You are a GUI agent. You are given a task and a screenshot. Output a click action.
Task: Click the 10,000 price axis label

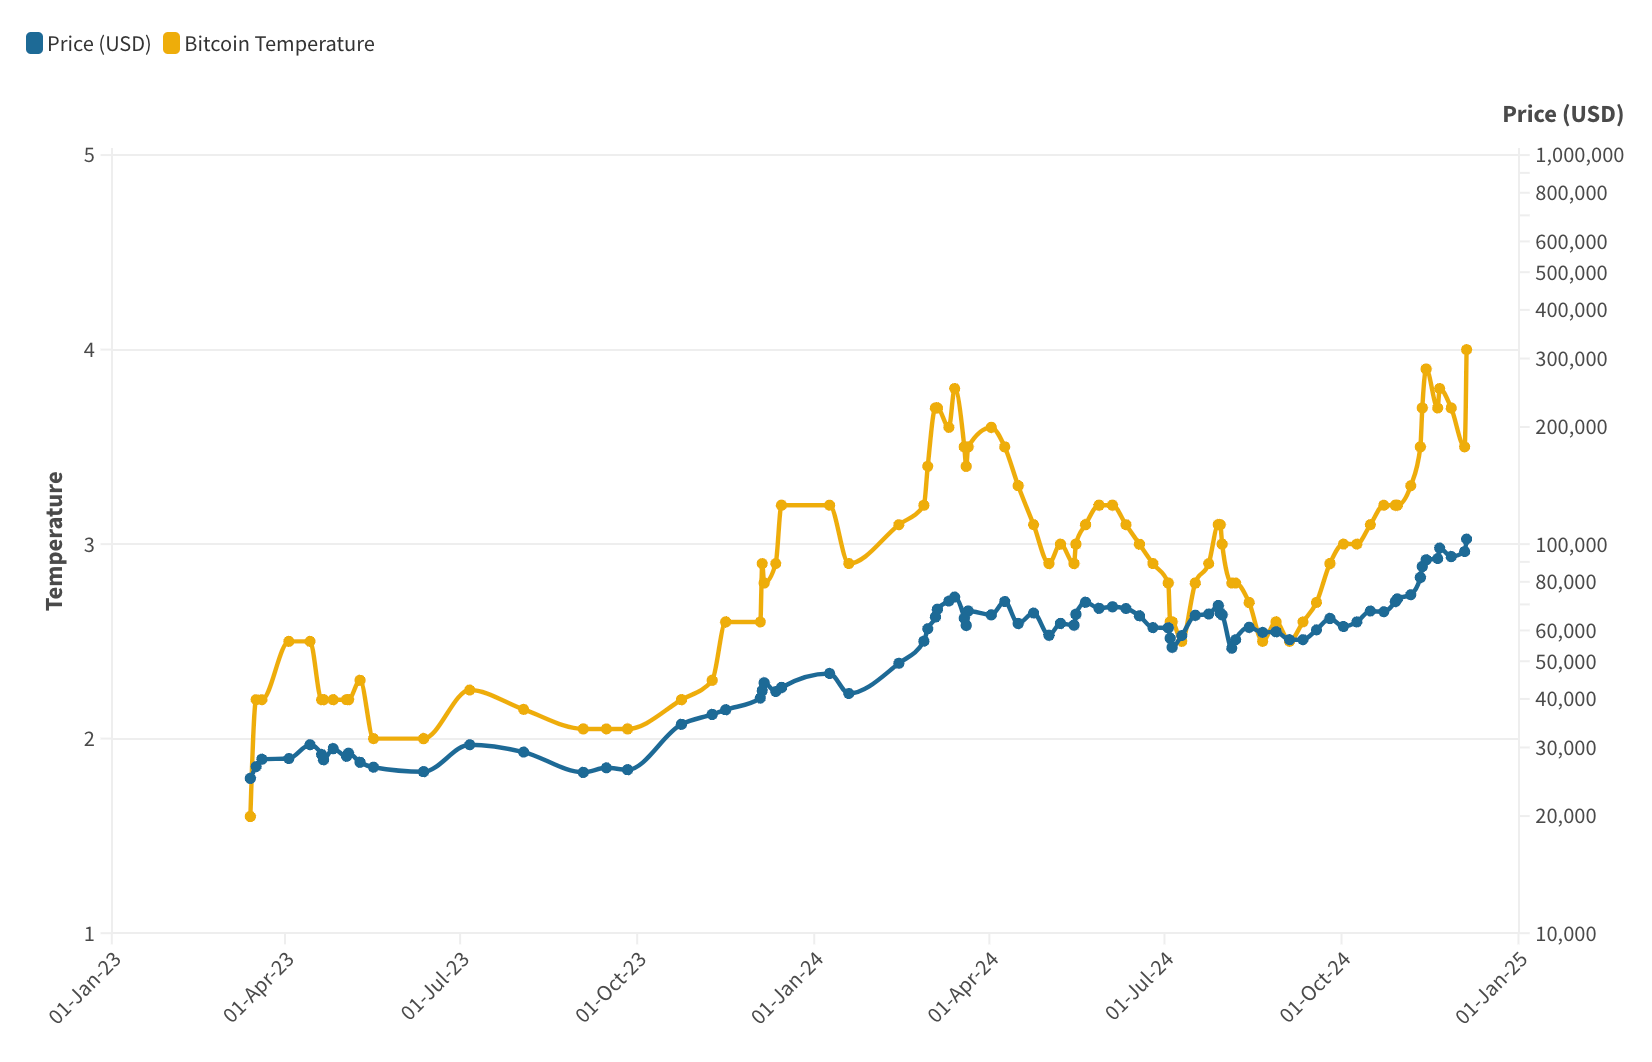pyautogui.click(x=1571, y=934)
